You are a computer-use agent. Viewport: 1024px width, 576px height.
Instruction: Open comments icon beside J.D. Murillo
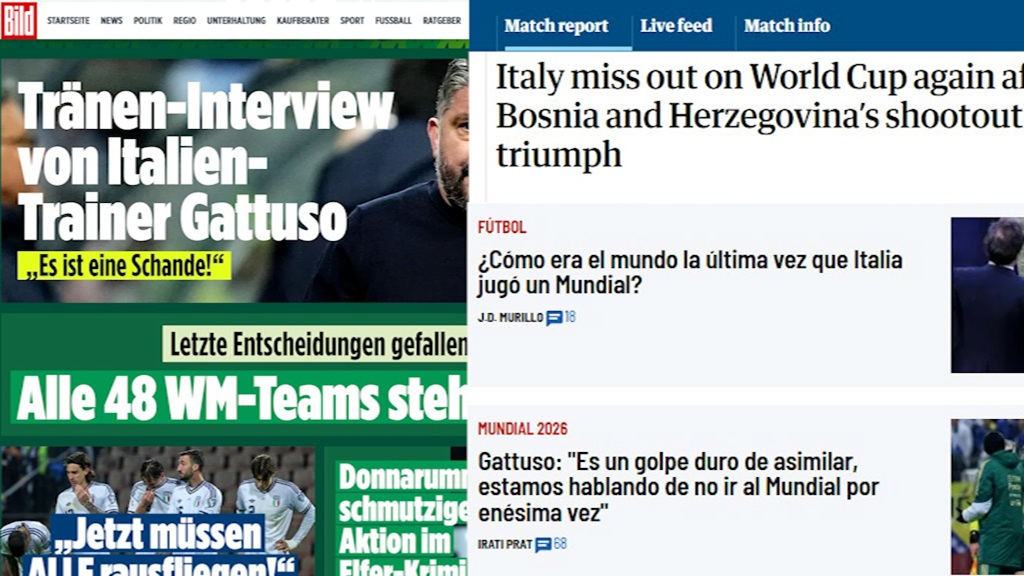tap(554, 318)
